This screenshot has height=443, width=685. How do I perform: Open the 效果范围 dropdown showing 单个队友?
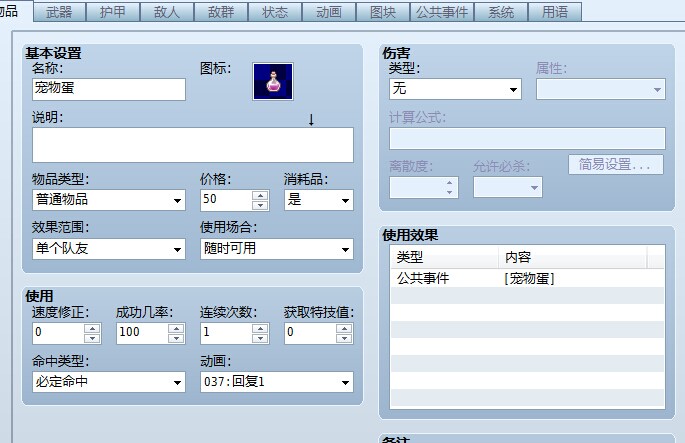pyautogui.click(x=109, y=249)
